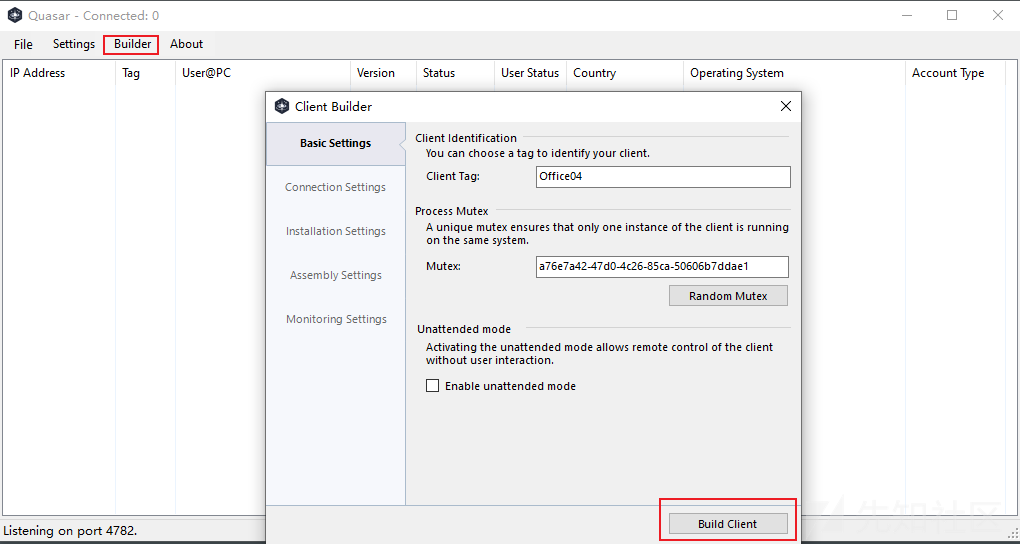
Task: Click the Quasar window title icon
Action: click(x=15, y=15)
